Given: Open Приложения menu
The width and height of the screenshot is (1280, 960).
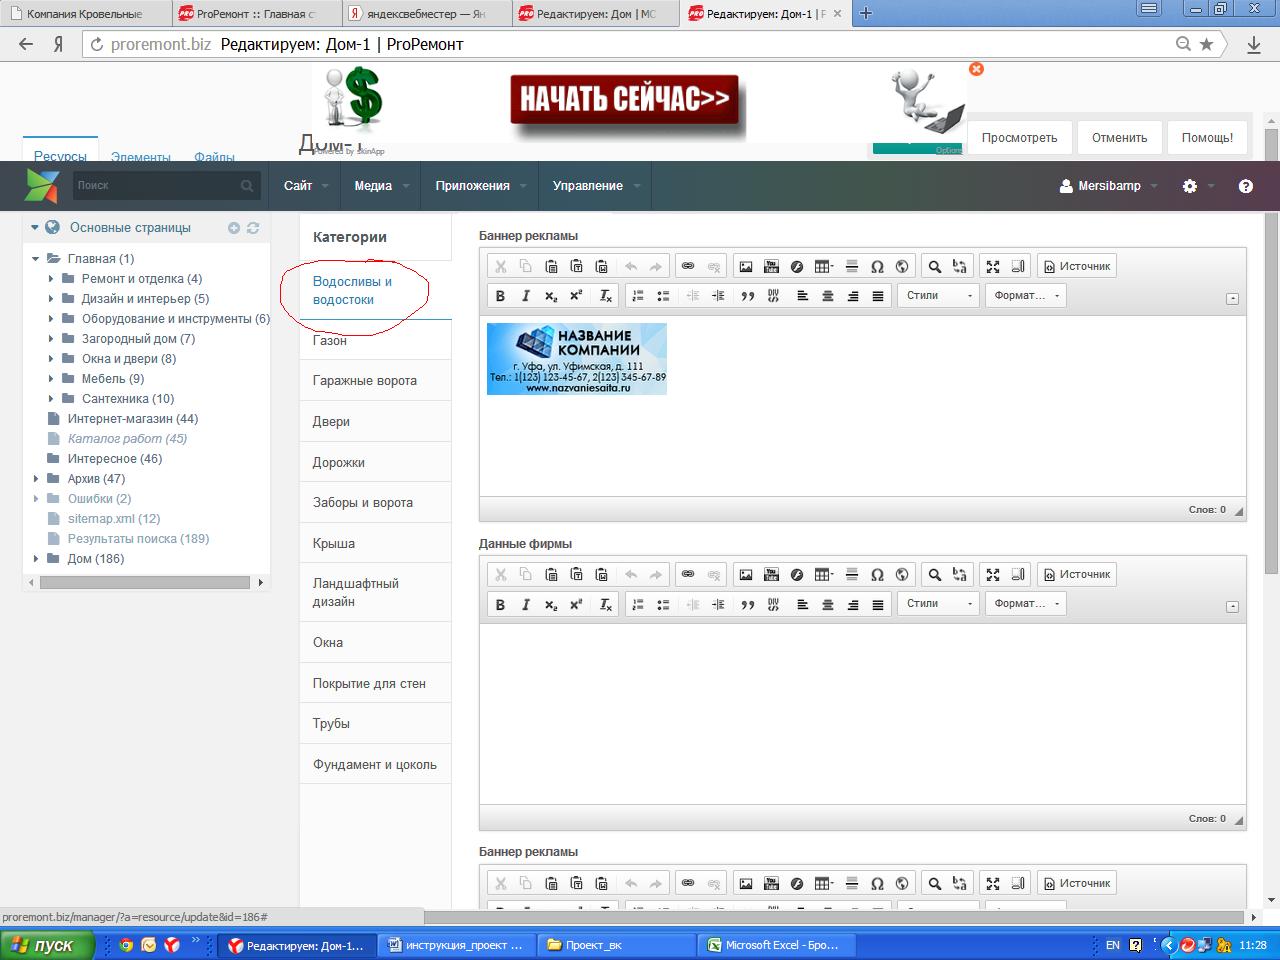Looking at the screenshot, I should [480, 186].
